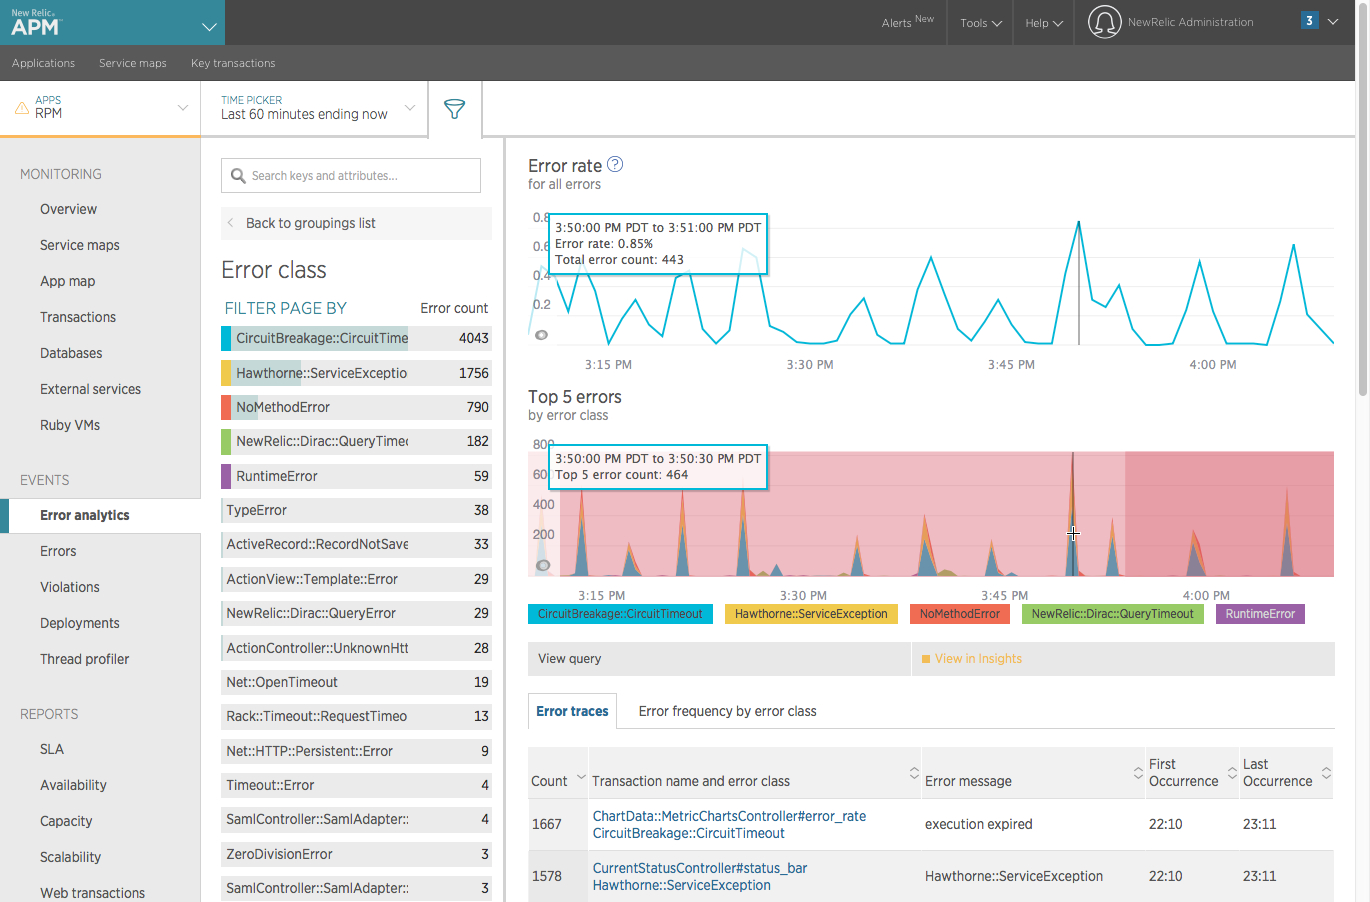Switch to Error frequency by error class tab

tap(727, 711)
